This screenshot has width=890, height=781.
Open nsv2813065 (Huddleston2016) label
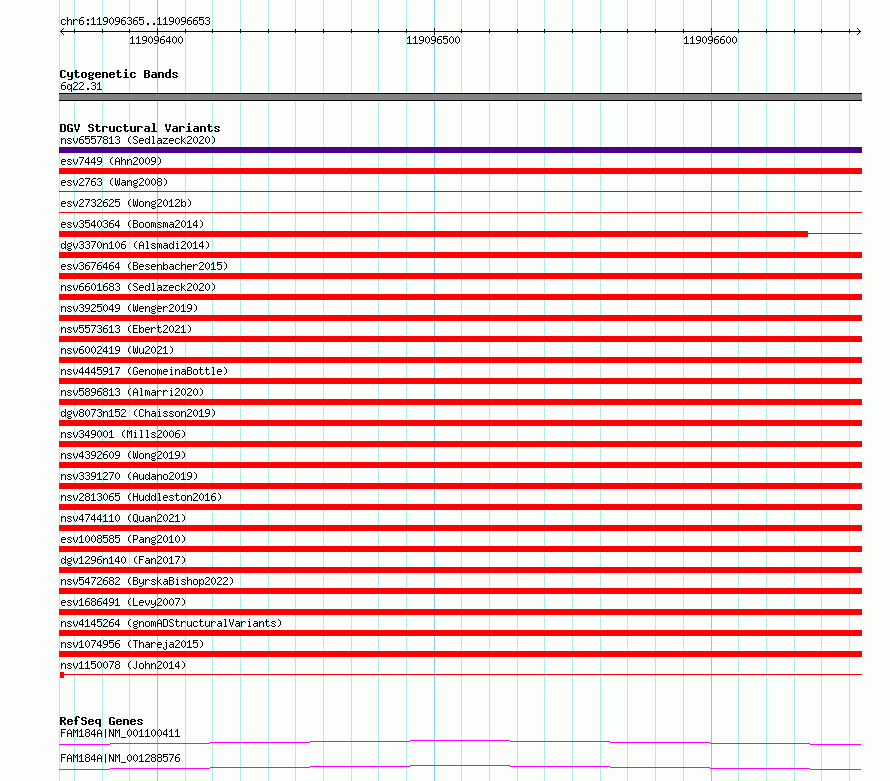pos(141,497)
